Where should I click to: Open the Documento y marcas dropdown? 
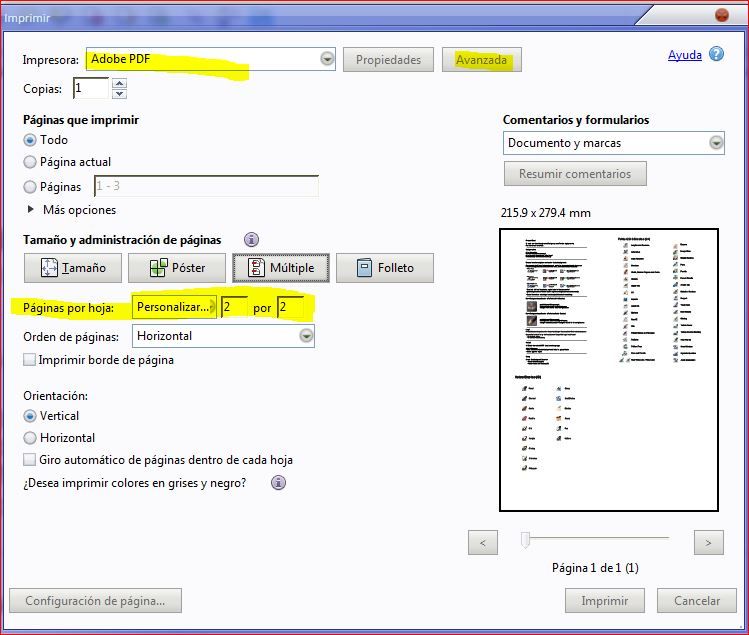tap(614, 143)
